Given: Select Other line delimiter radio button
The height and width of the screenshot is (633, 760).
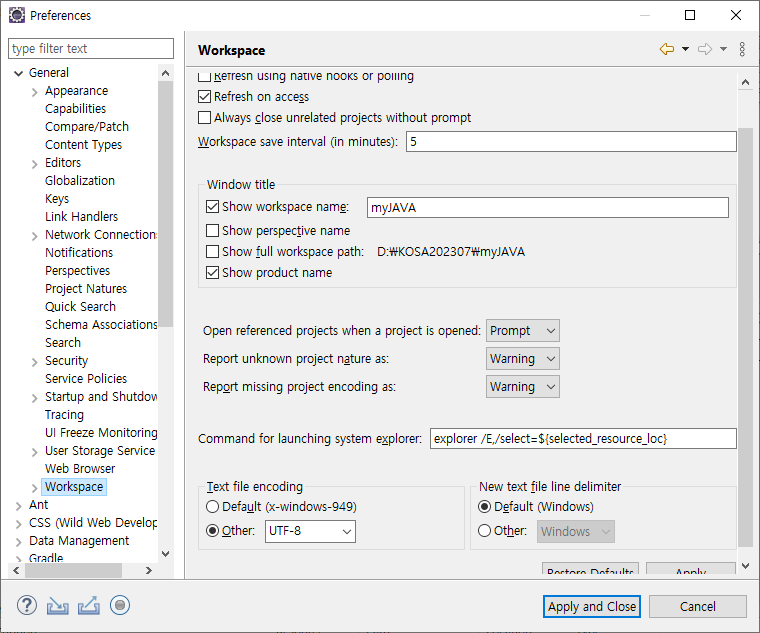Looking at the screenshot, I should [484, 531].
